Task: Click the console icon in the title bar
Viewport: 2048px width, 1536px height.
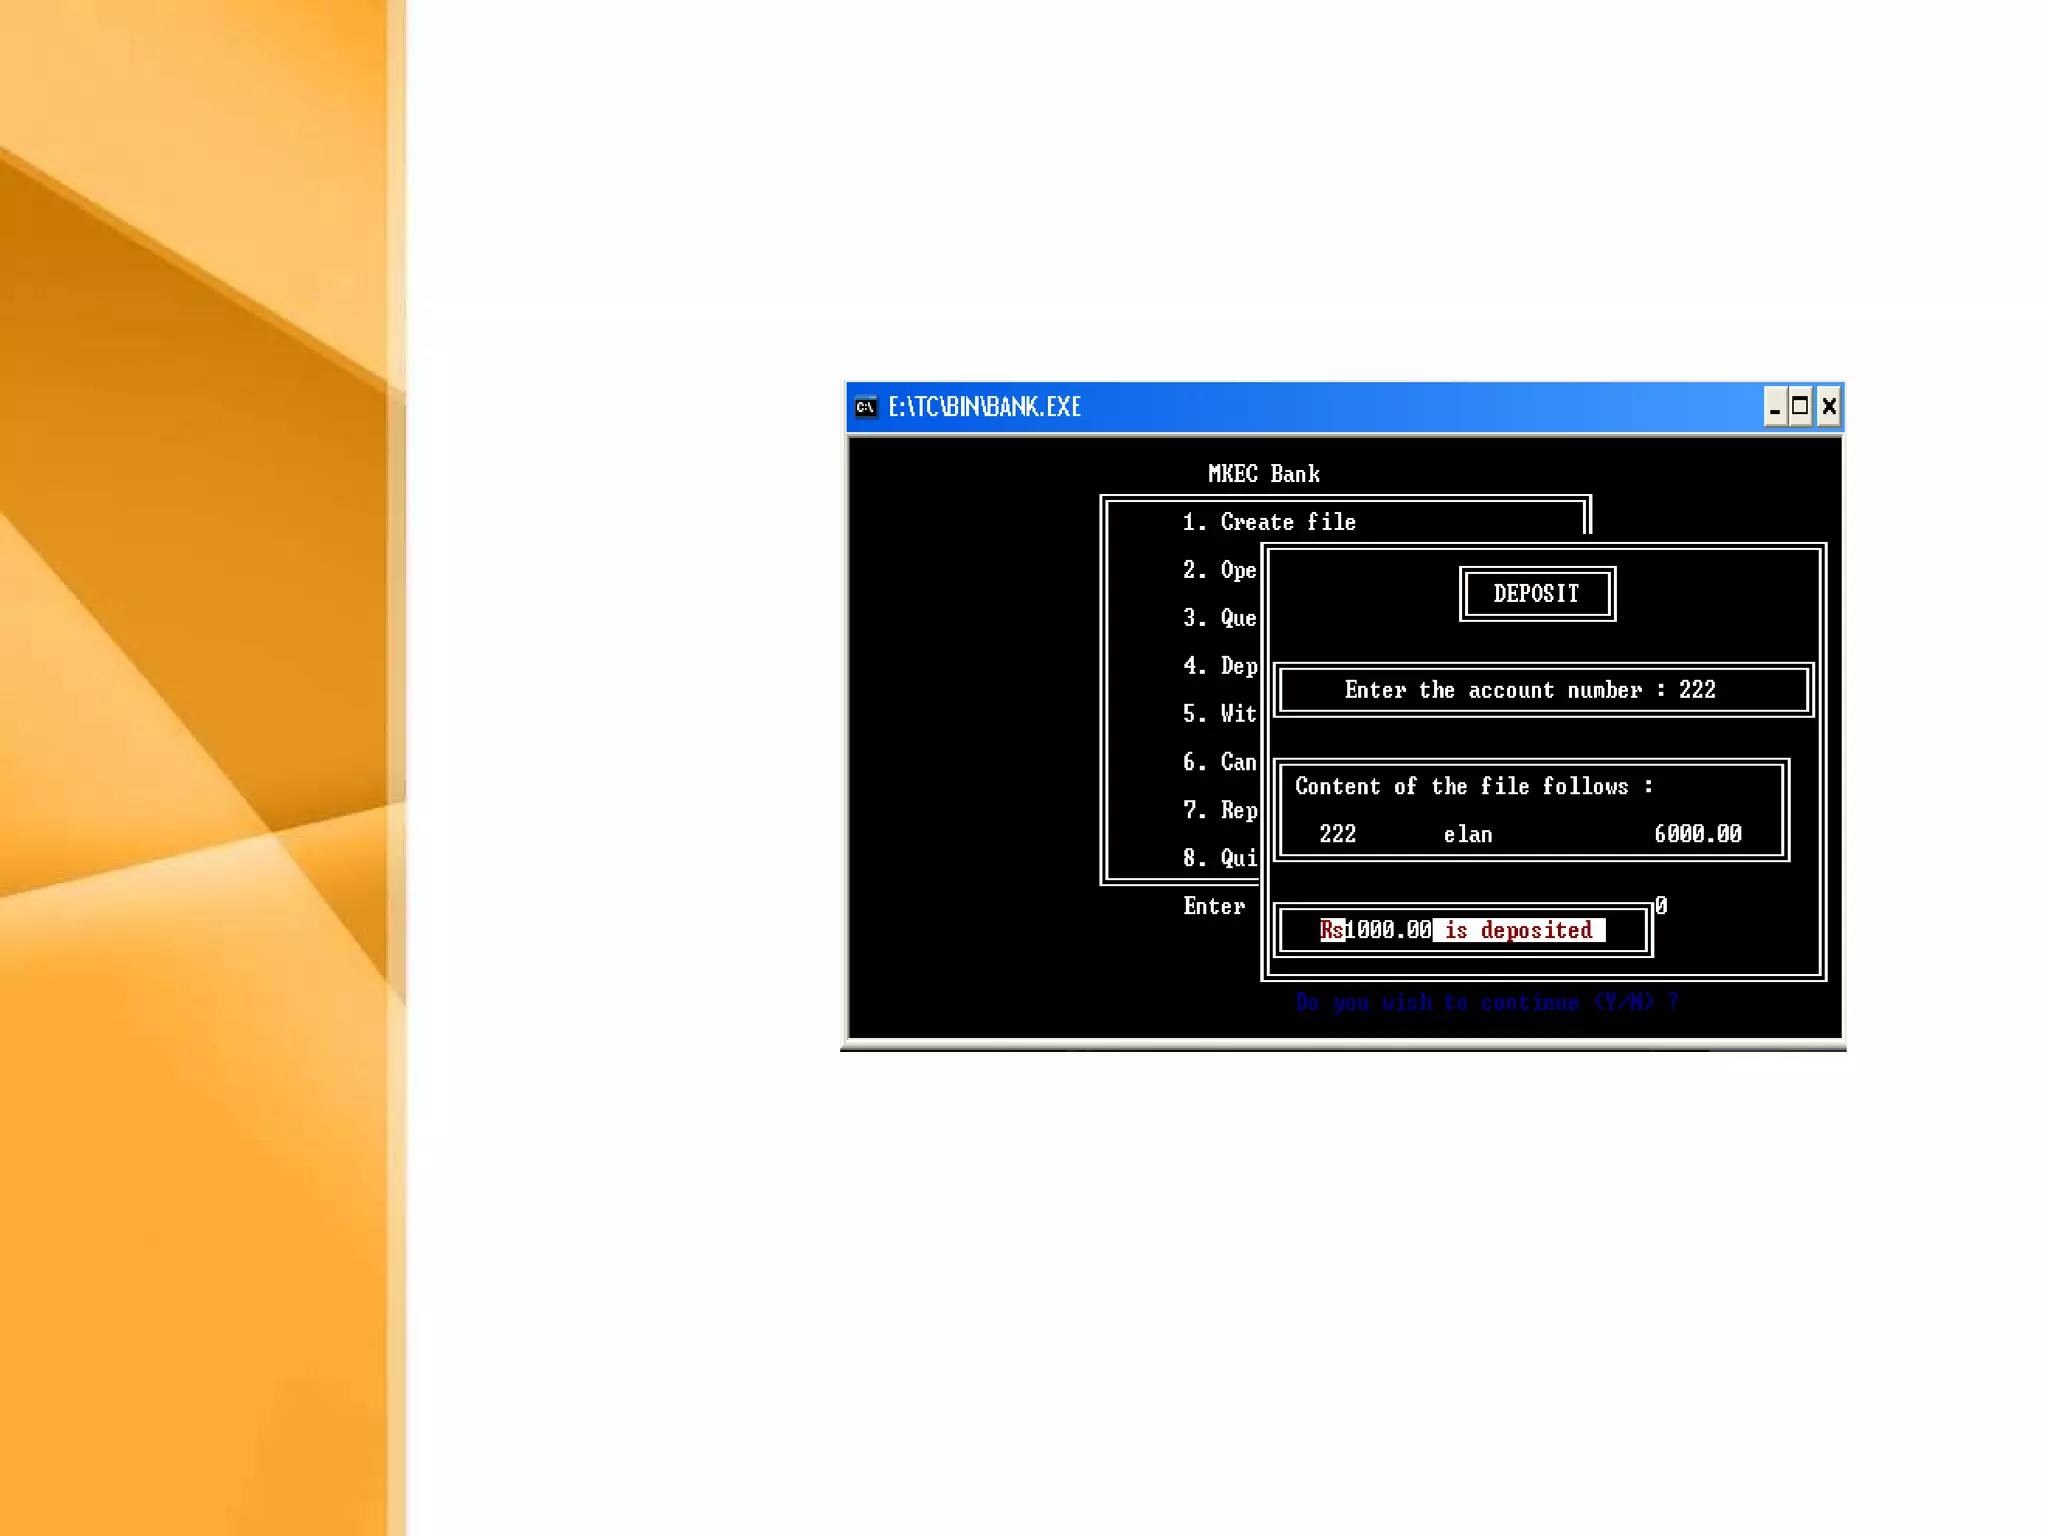Action: tap(865, 407)
